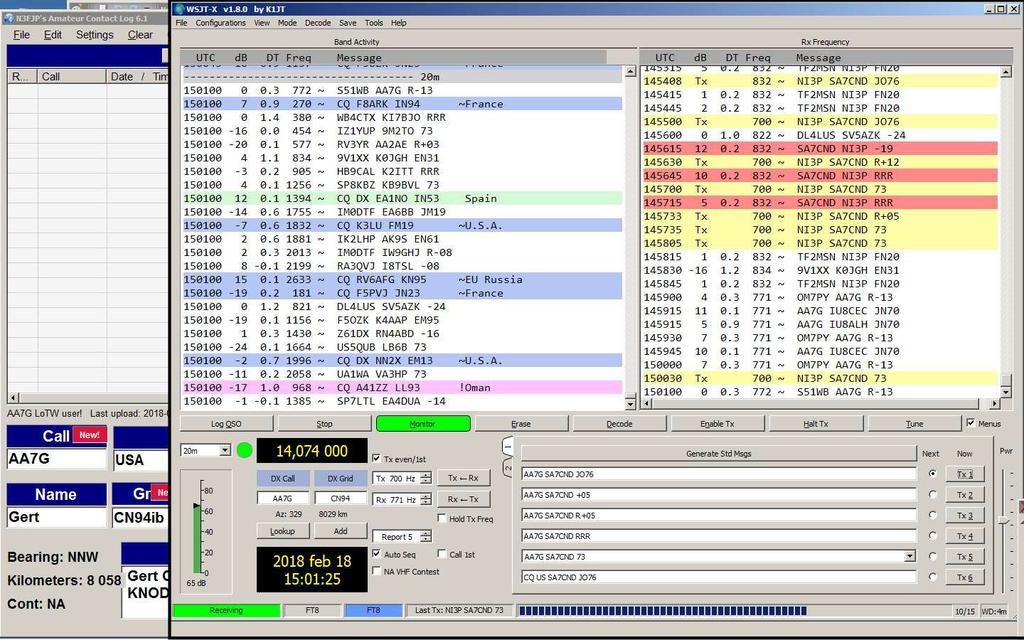Select the Next radio button for Tx 3
Screen dimensions: 1024x640
(x=933, y=515)
